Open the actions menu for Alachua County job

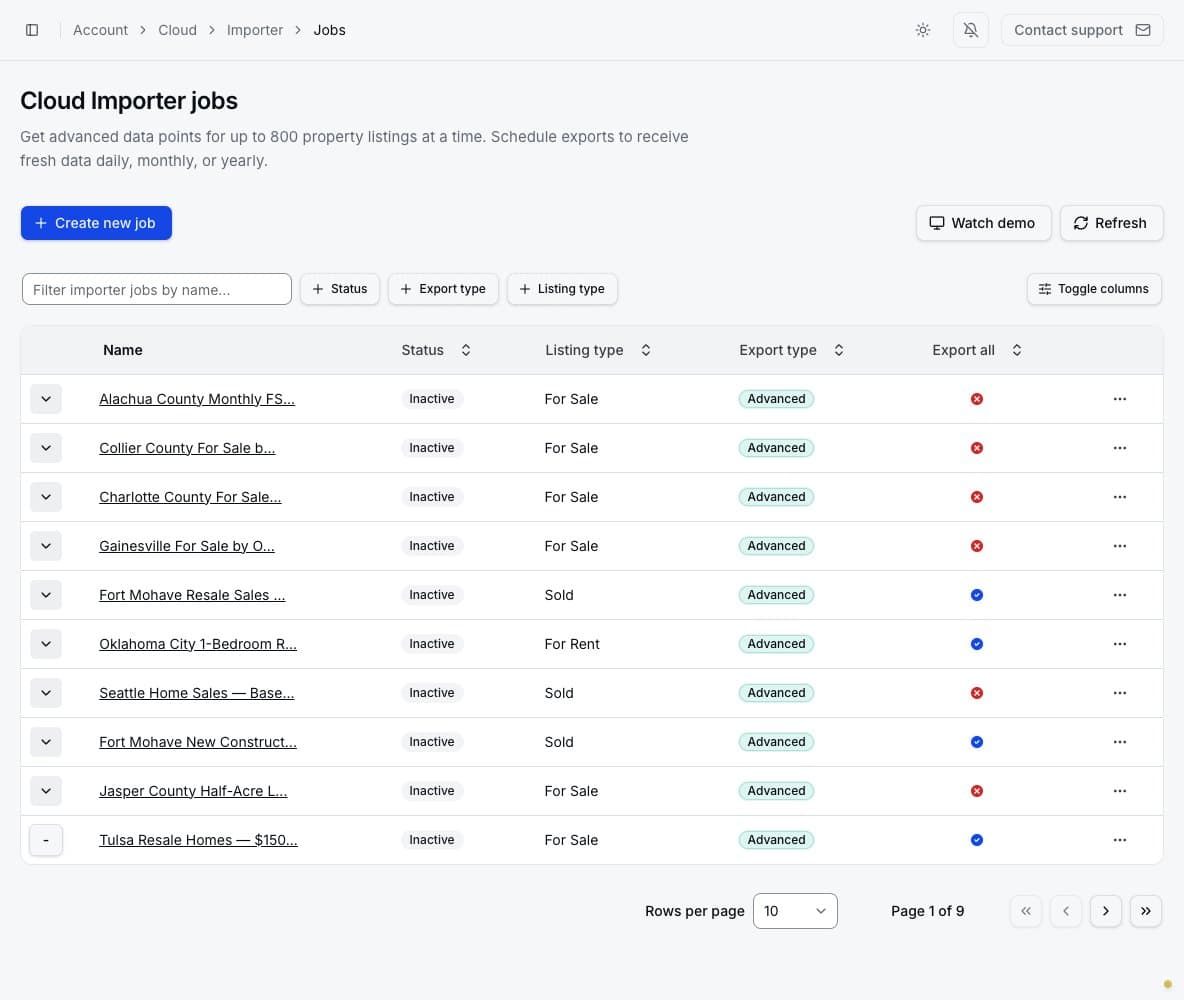point(1119,399)
